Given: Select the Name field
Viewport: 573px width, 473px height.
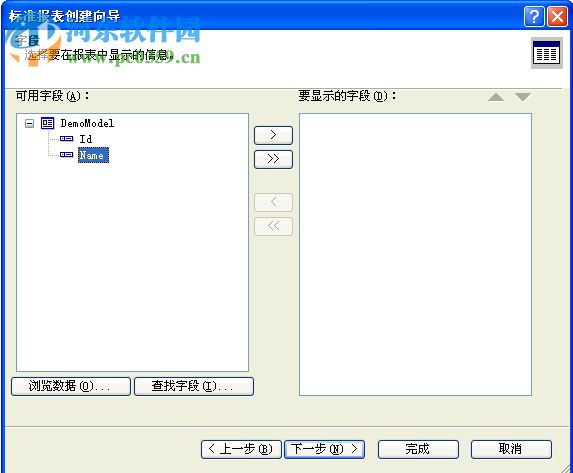Looking at the screenshot, I should click(x=94, y=155).
